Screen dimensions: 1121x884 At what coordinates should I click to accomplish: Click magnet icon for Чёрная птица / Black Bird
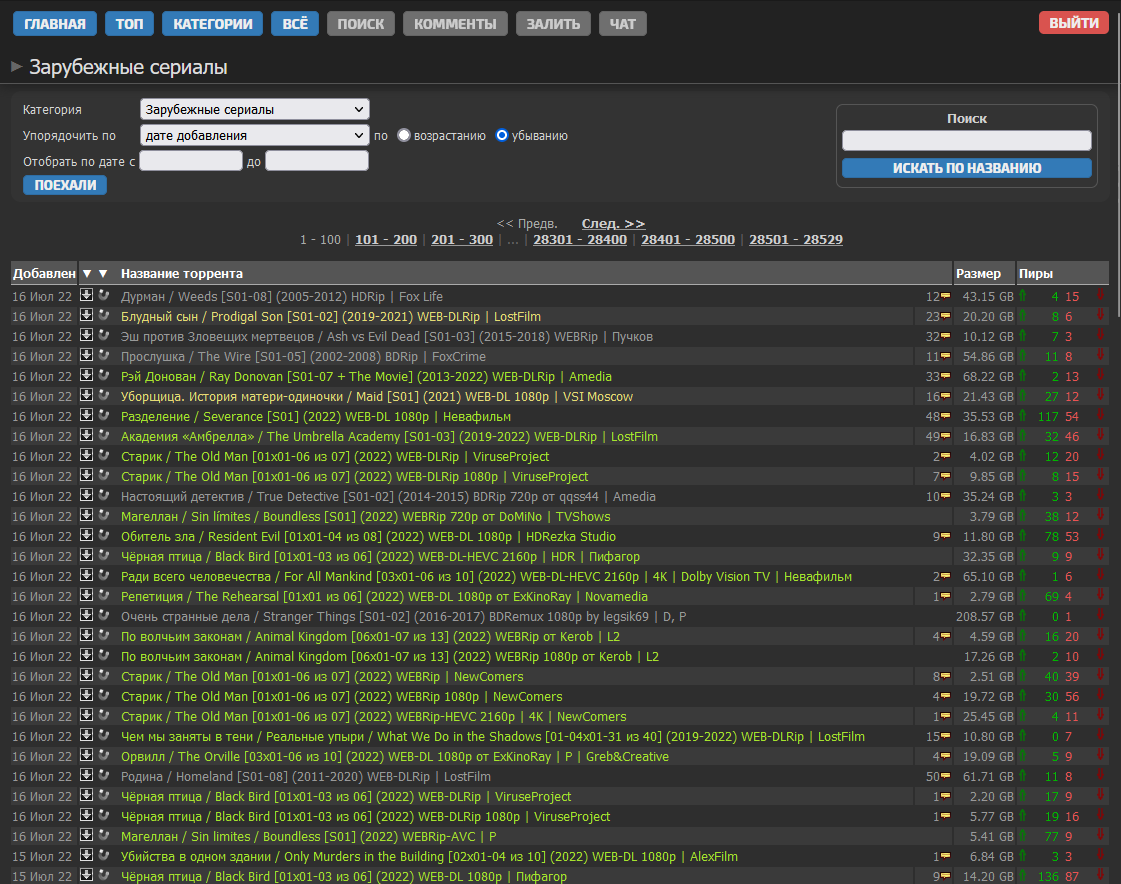104,556
